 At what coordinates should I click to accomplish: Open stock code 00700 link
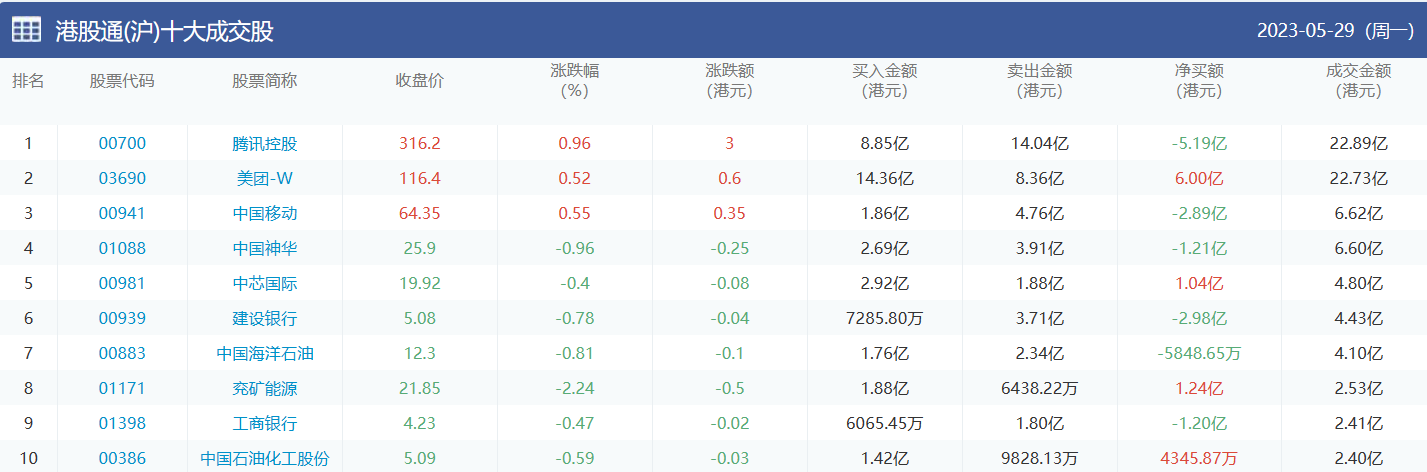tap(122, 144)
